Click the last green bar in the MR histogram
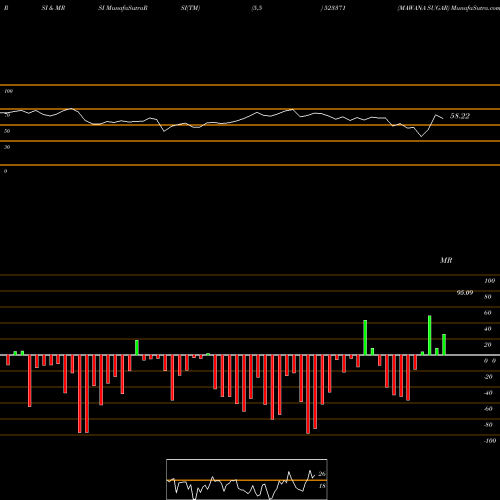The width and height of the screenshot is (500, 500). [444, 344]
